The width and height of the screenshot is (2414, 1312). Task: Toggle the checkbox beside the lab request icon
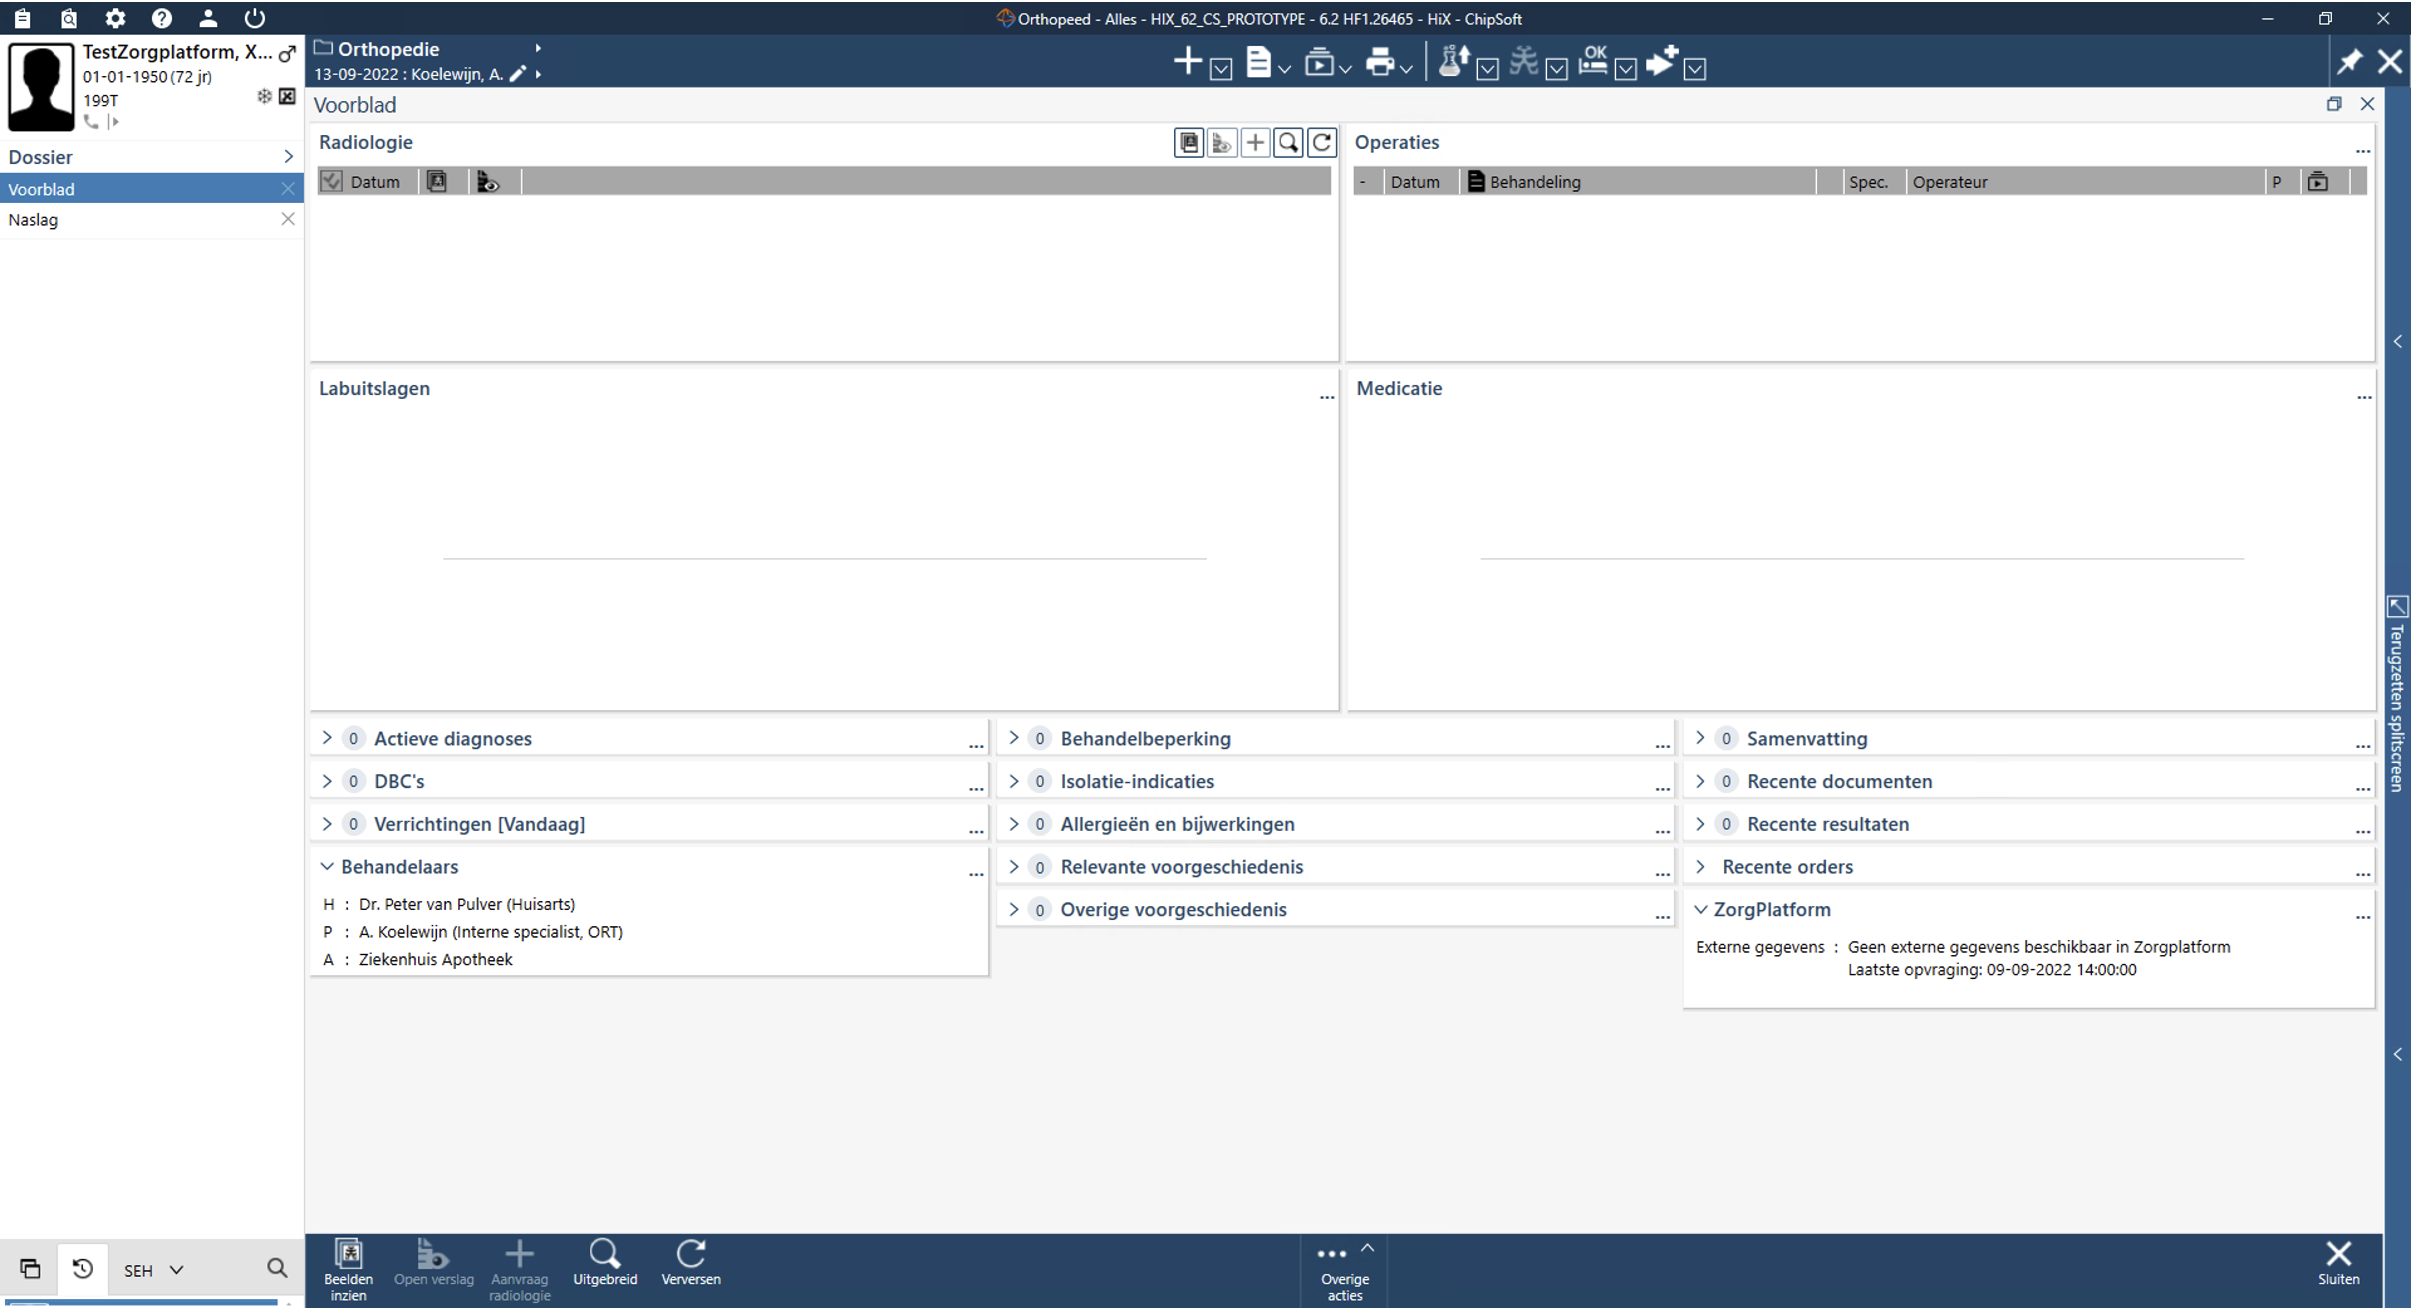[1489, 70]
